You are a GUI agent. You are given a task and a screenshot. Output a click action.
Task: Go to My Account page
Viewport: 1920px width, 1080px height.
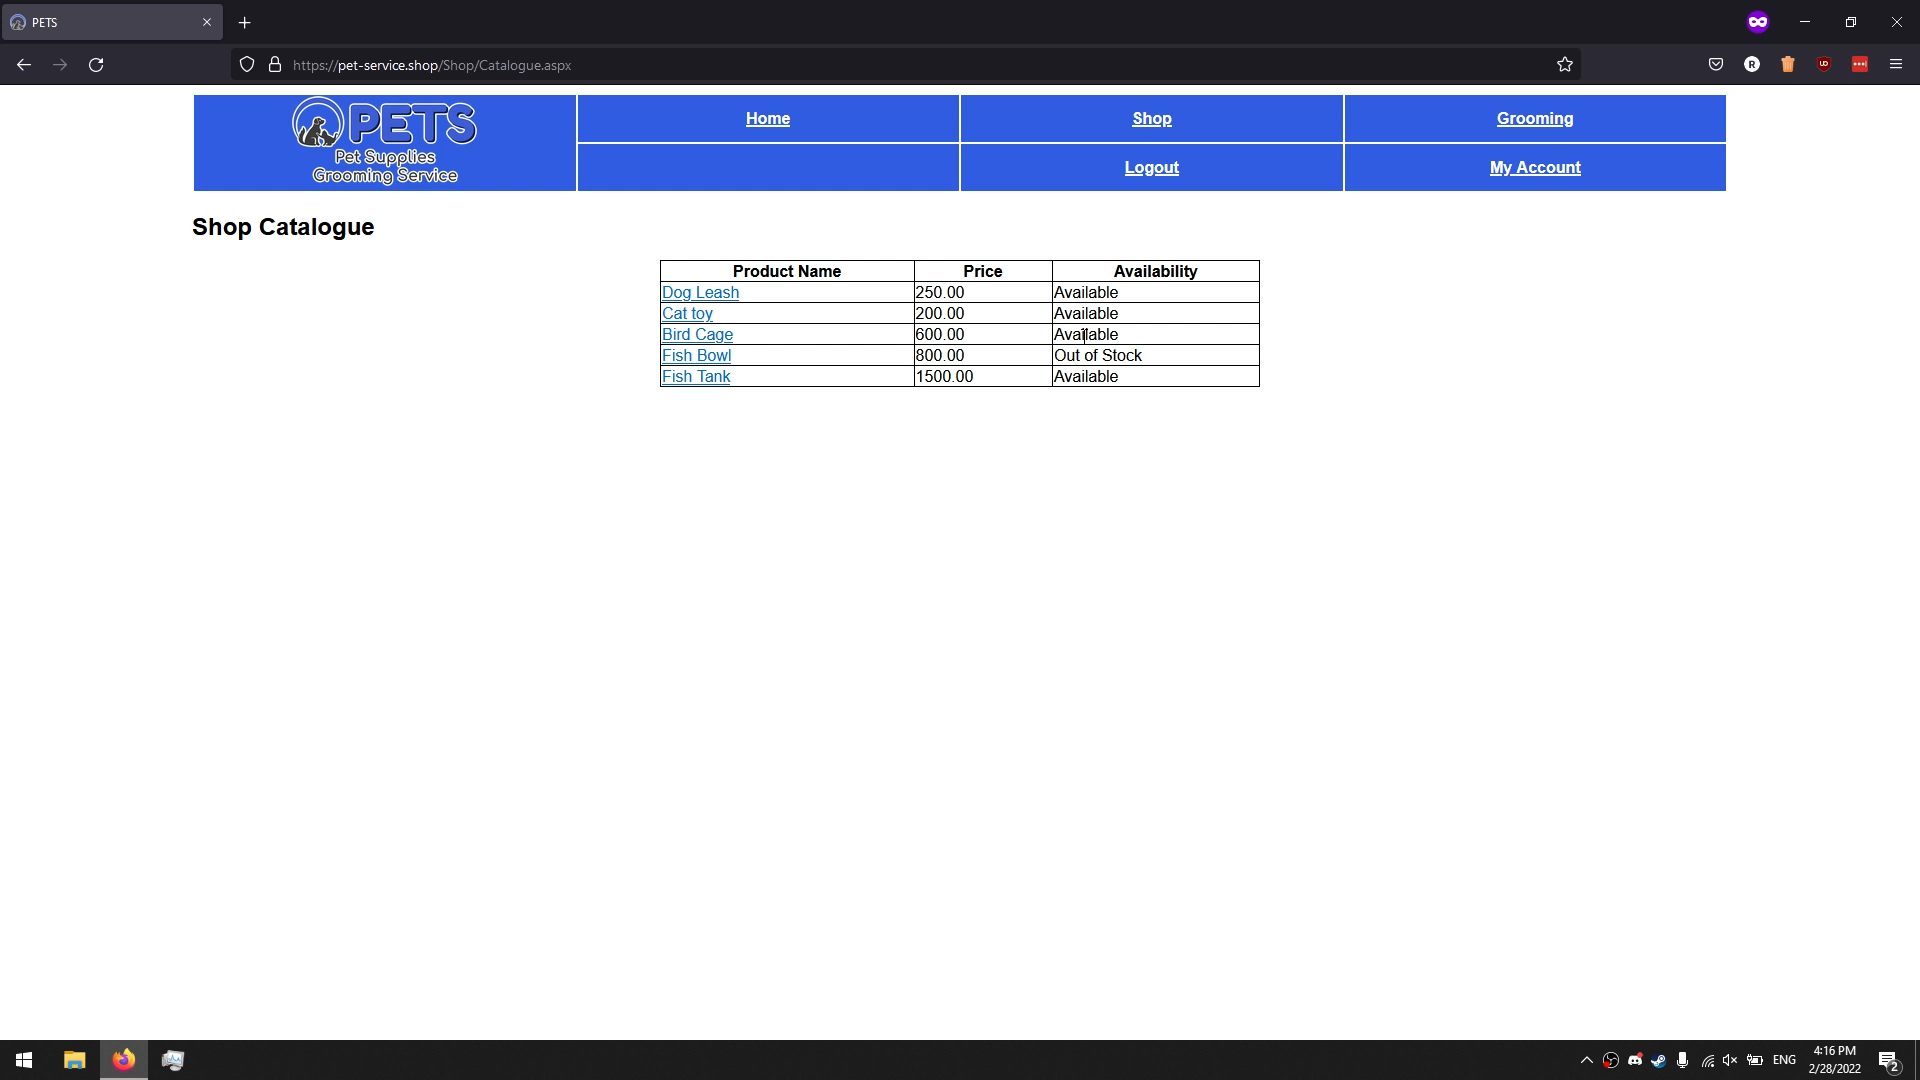point(1534,167)
